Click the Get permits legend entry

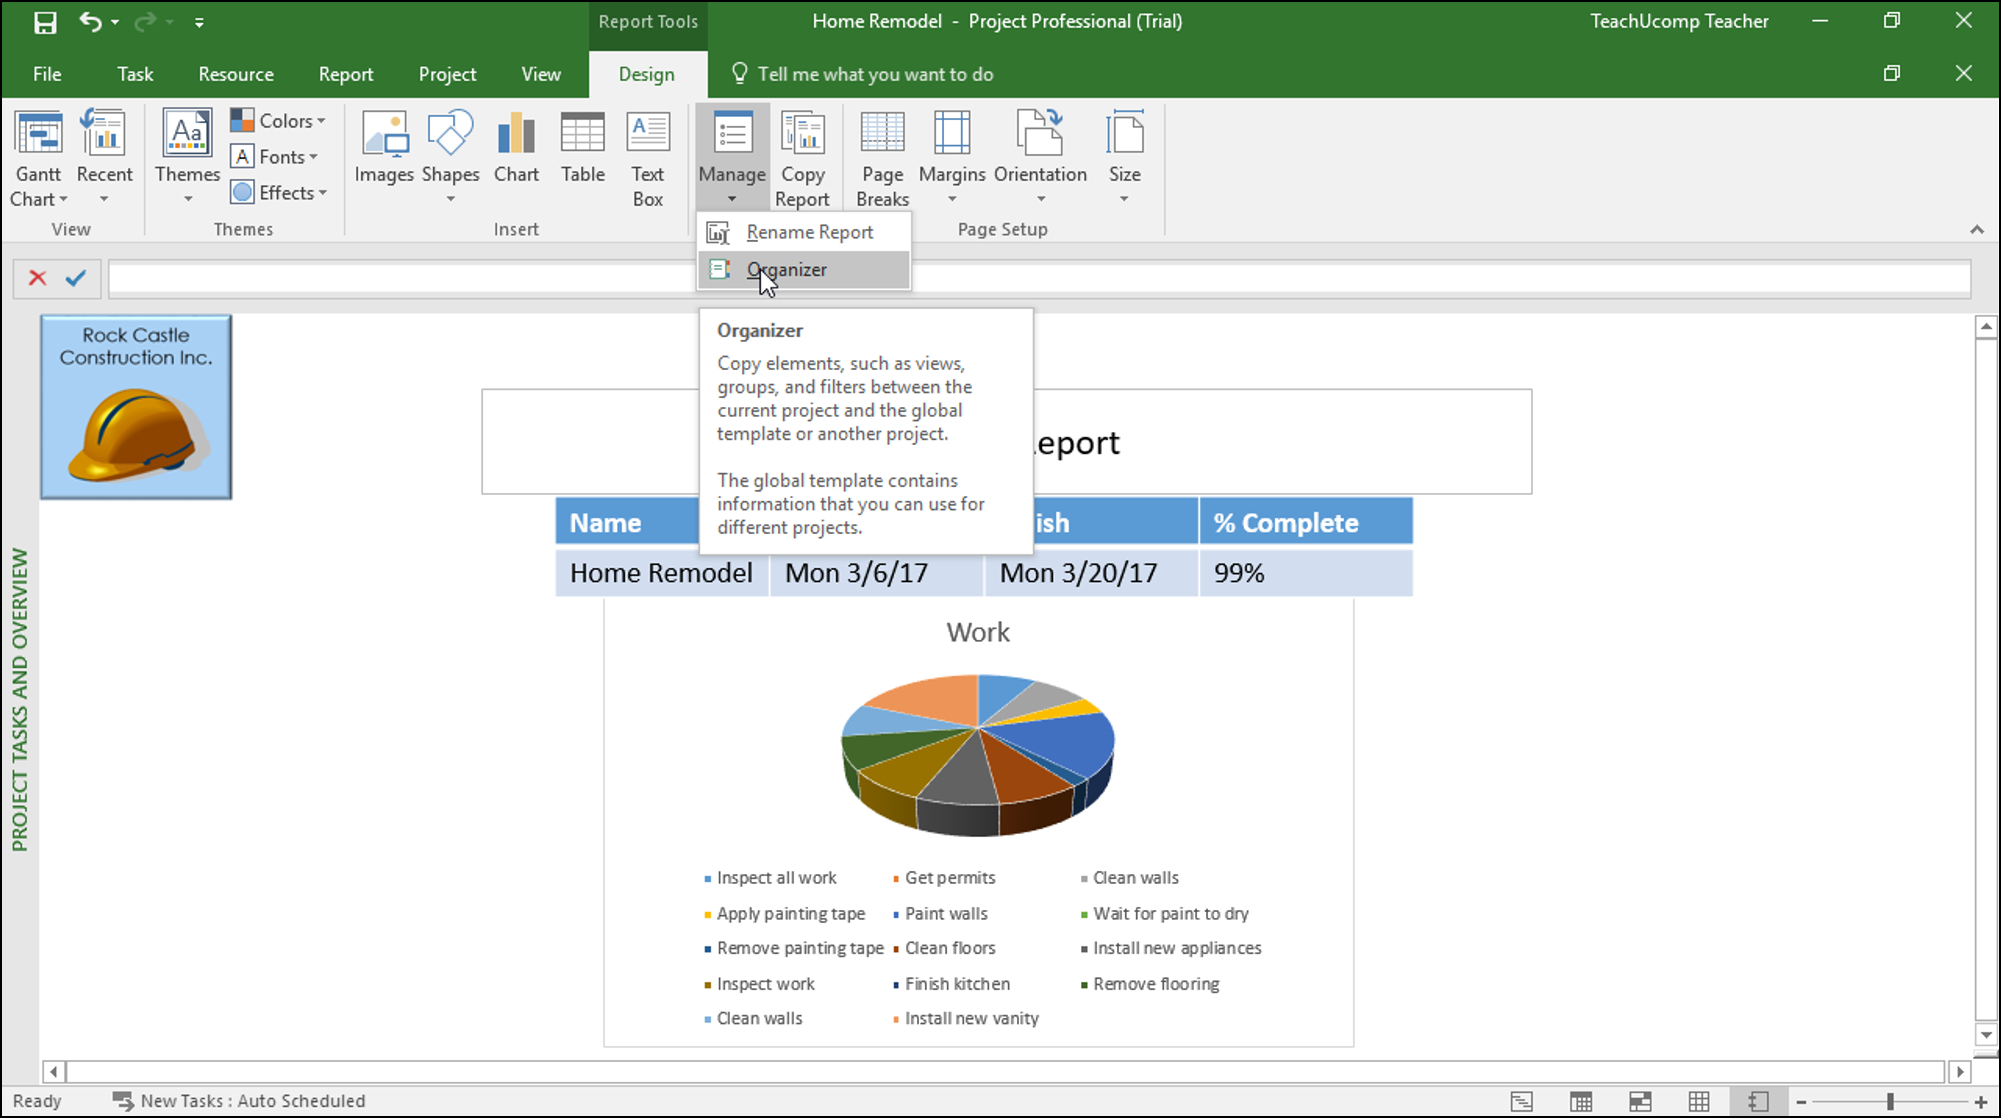(x=944, y=878)
